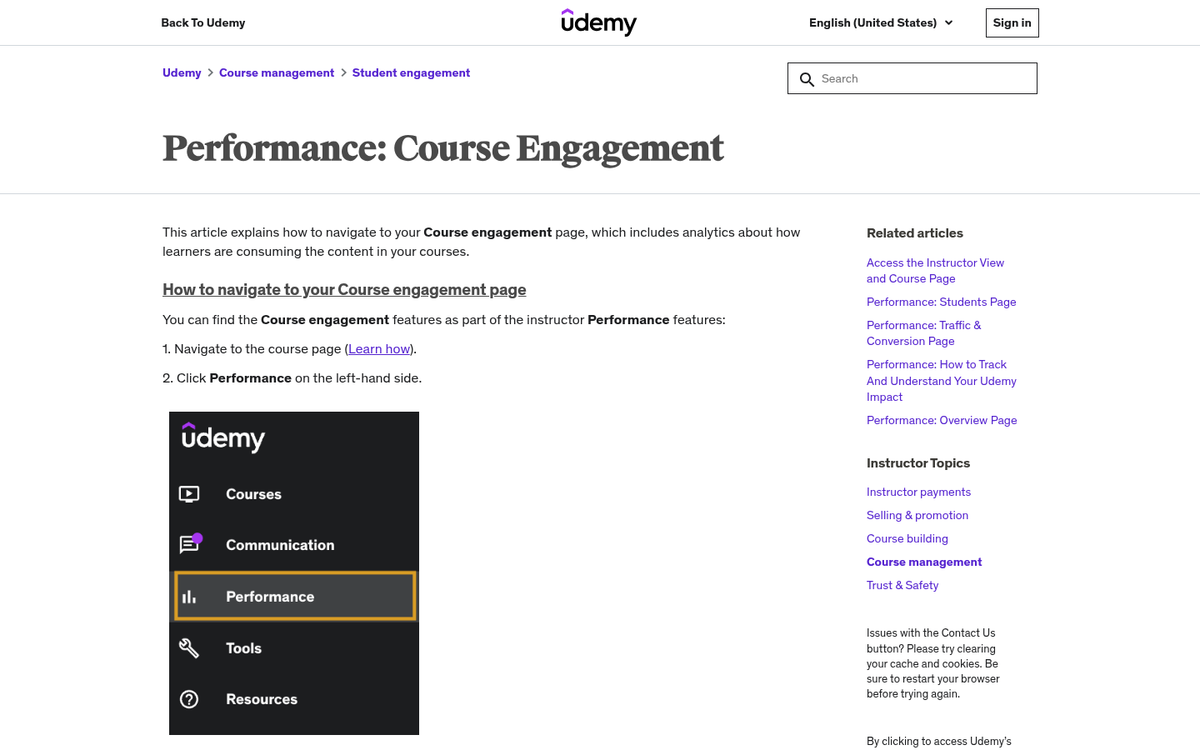Click the search magnifier icon
The width and height of the screenshot is (1200, 750).
tap(807, 78)
